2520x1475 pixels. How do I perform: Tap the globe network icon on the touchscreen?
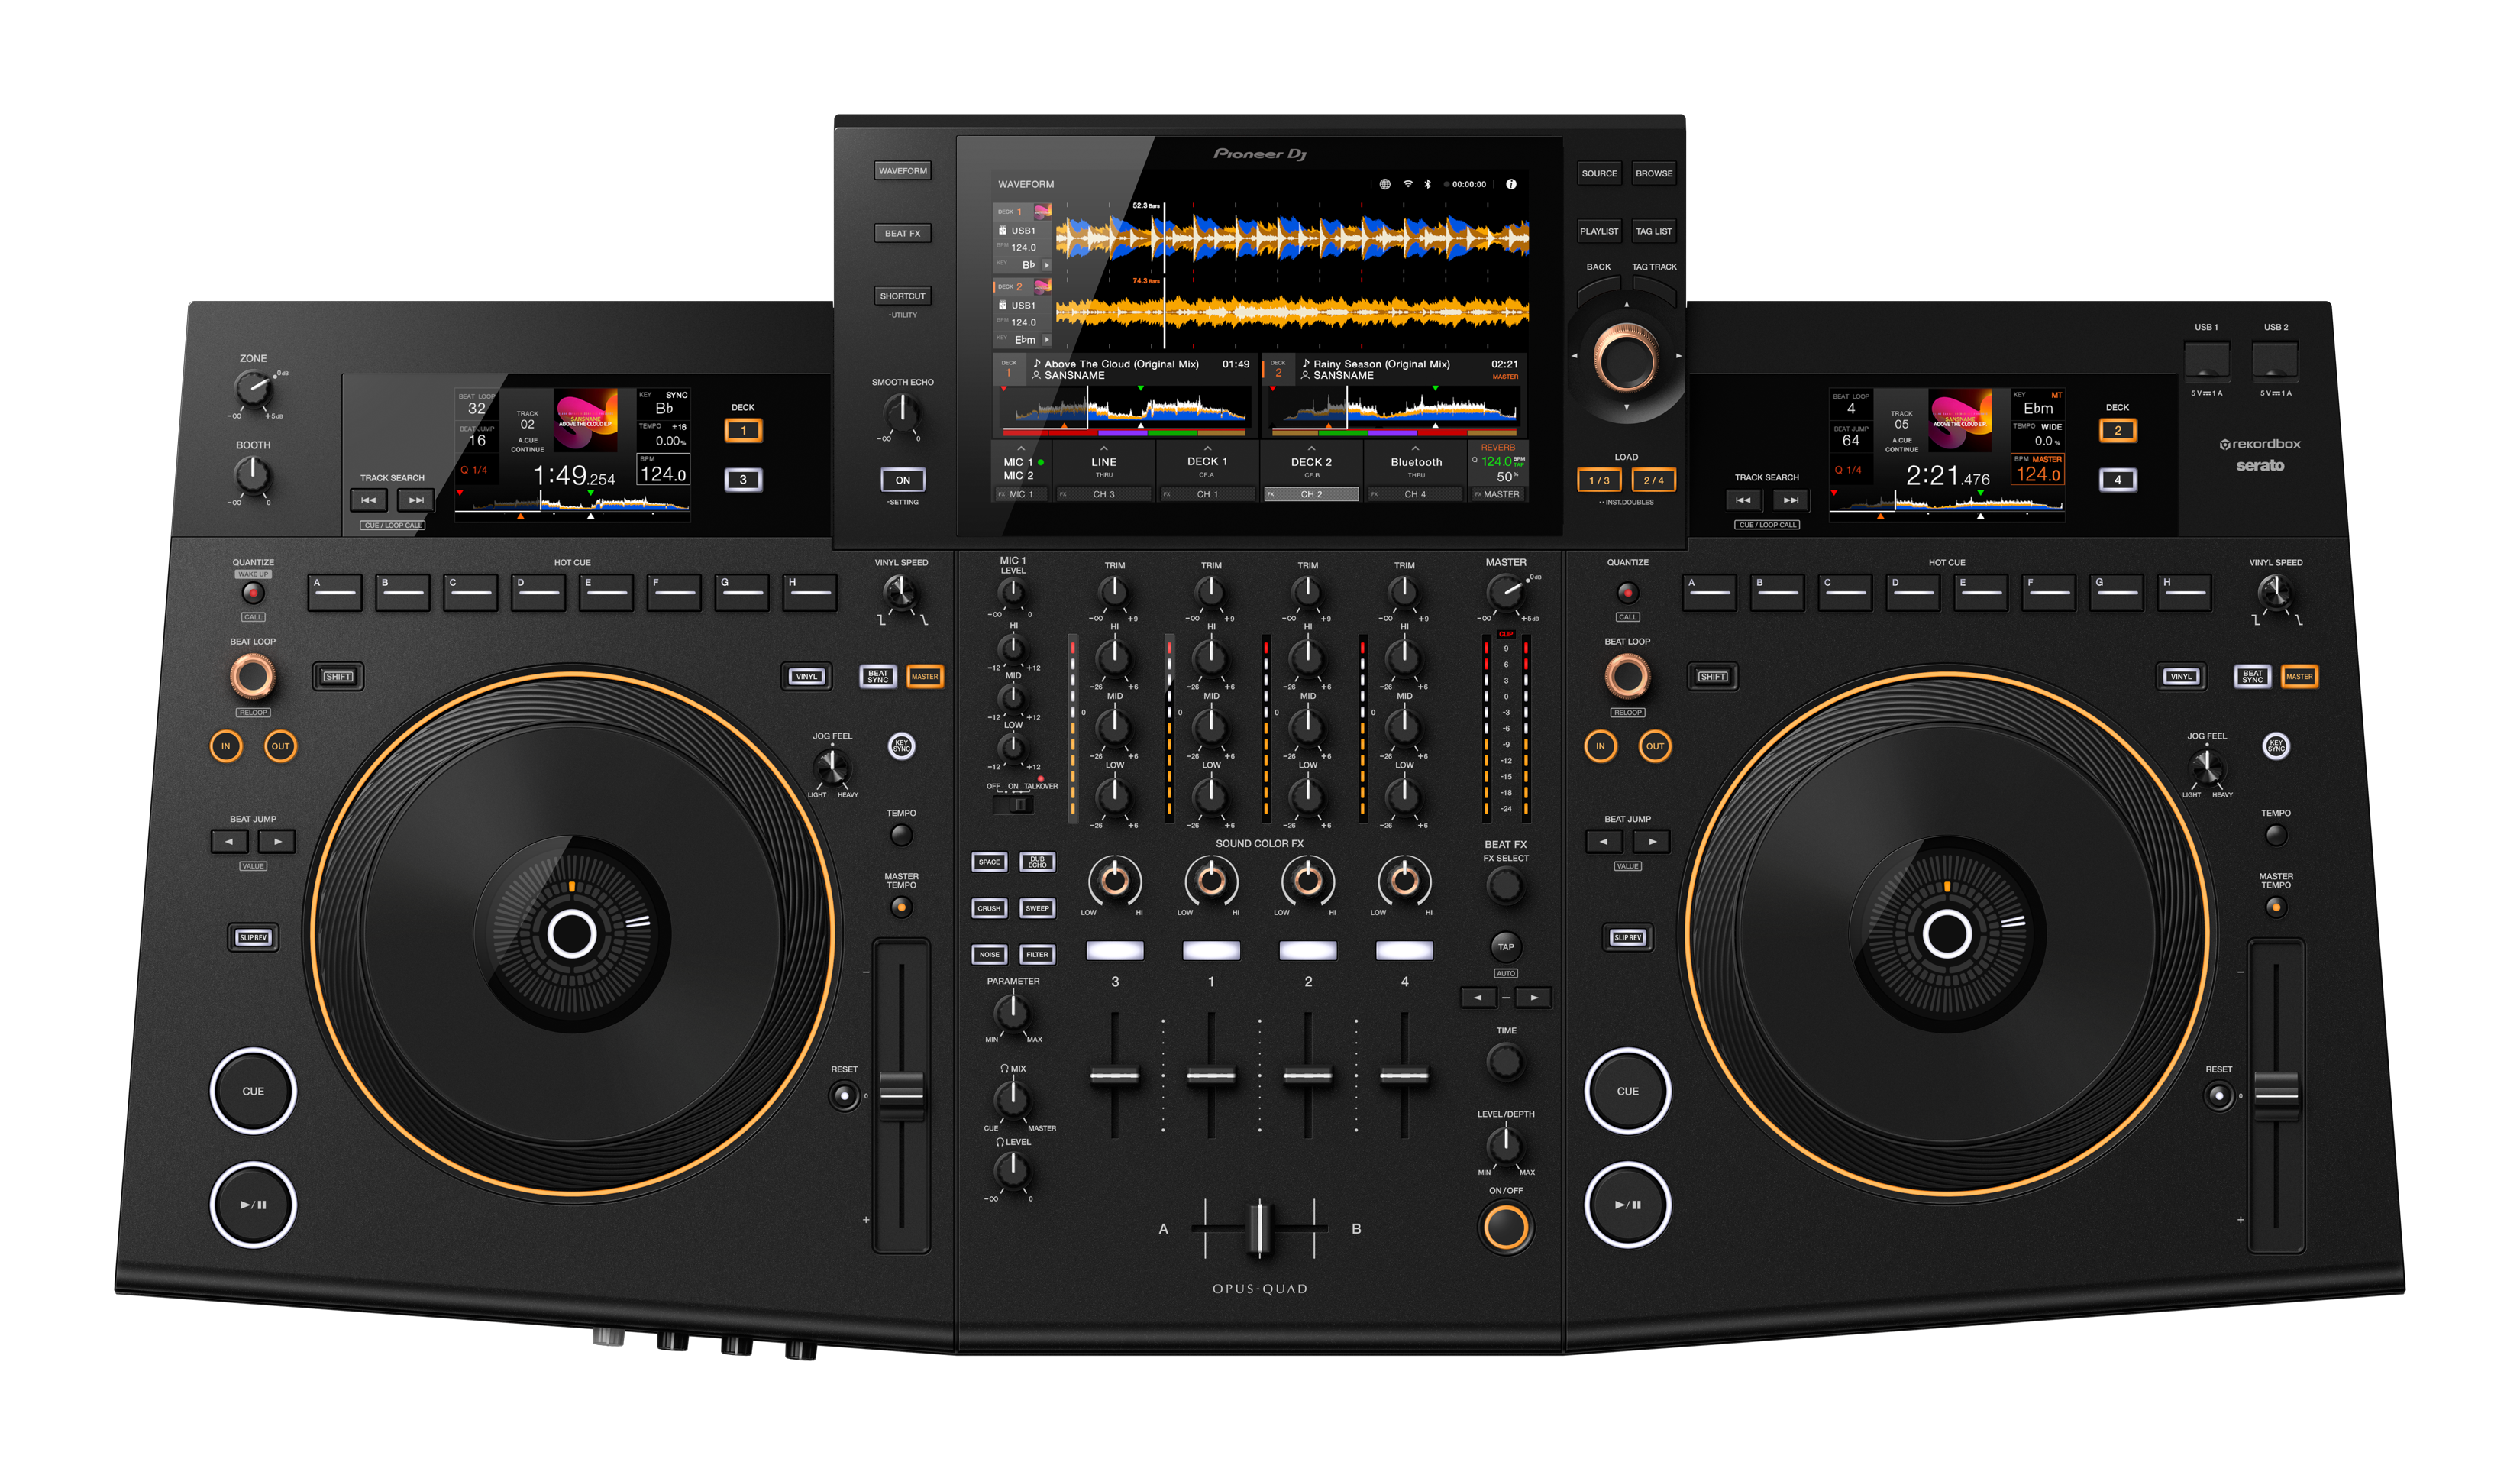coord(1384,184)
